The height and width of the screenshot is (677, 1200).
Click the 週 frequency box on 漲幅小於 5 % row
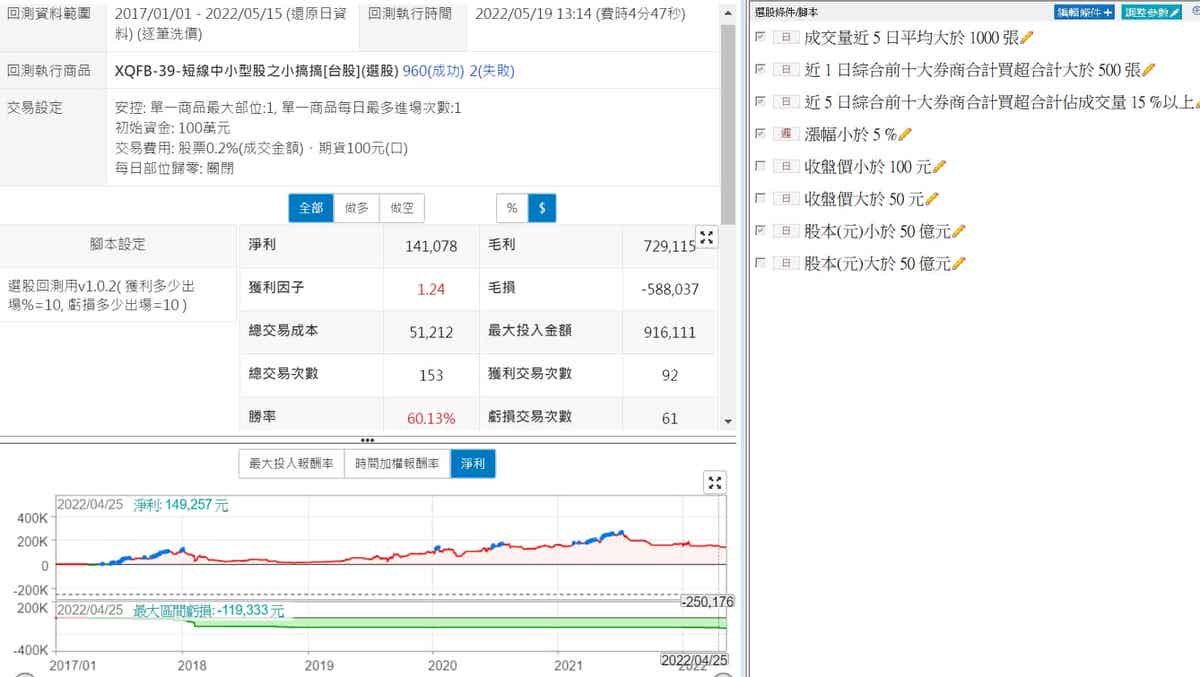786,134
